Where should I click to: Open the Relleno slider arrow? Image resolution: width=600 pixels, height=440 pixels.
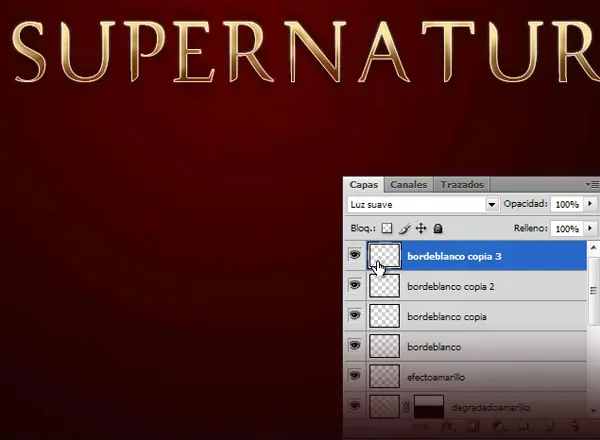[590, 228]
